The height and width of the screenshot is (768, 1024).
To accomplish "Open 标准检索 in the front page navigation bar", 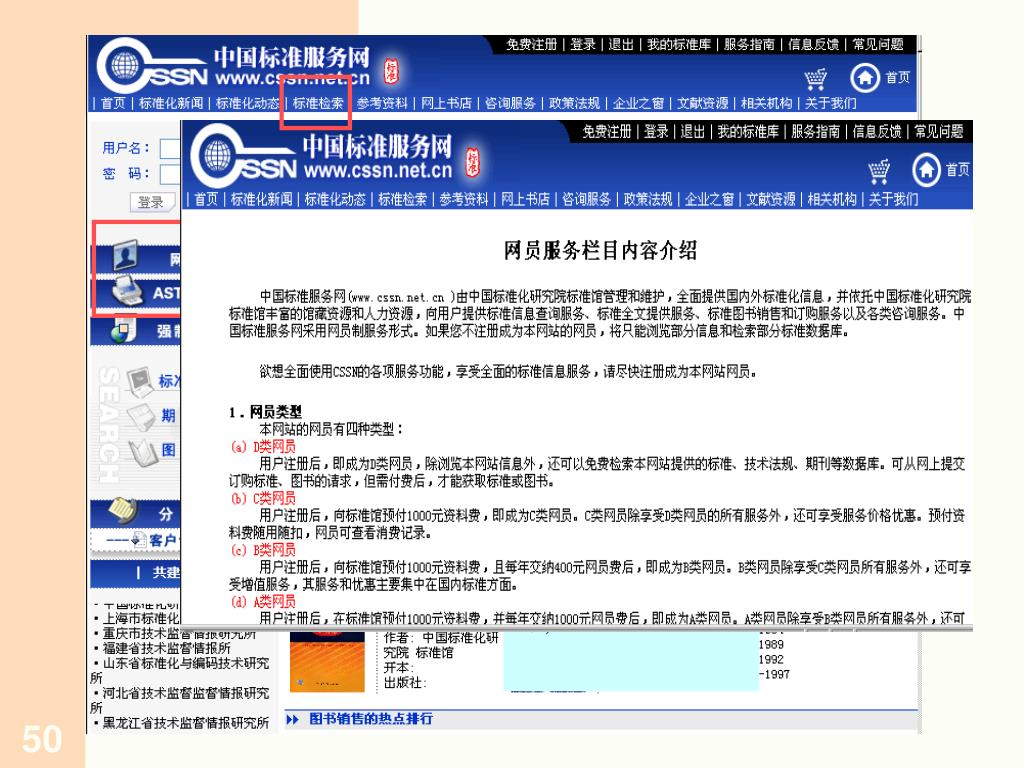I will (402, 199).
